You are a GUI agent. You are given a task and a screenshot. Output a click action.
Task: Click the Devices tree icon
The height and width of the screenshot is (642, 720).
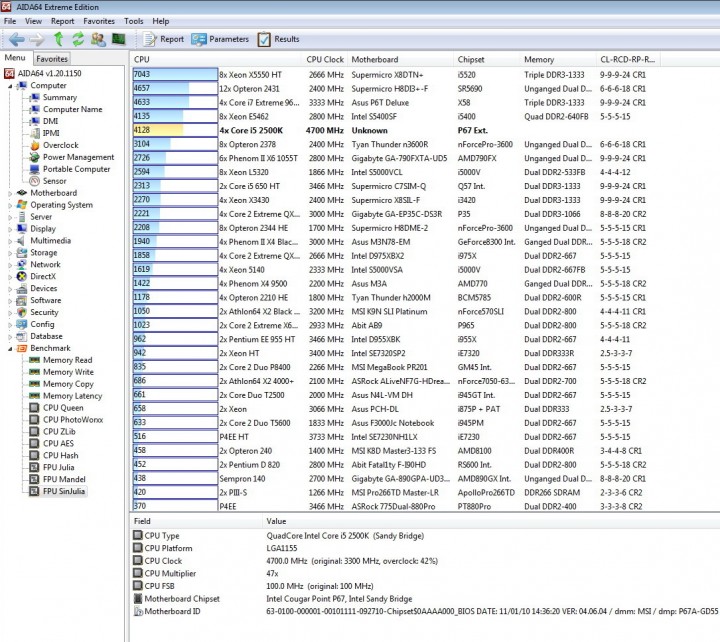pos(22,288)
